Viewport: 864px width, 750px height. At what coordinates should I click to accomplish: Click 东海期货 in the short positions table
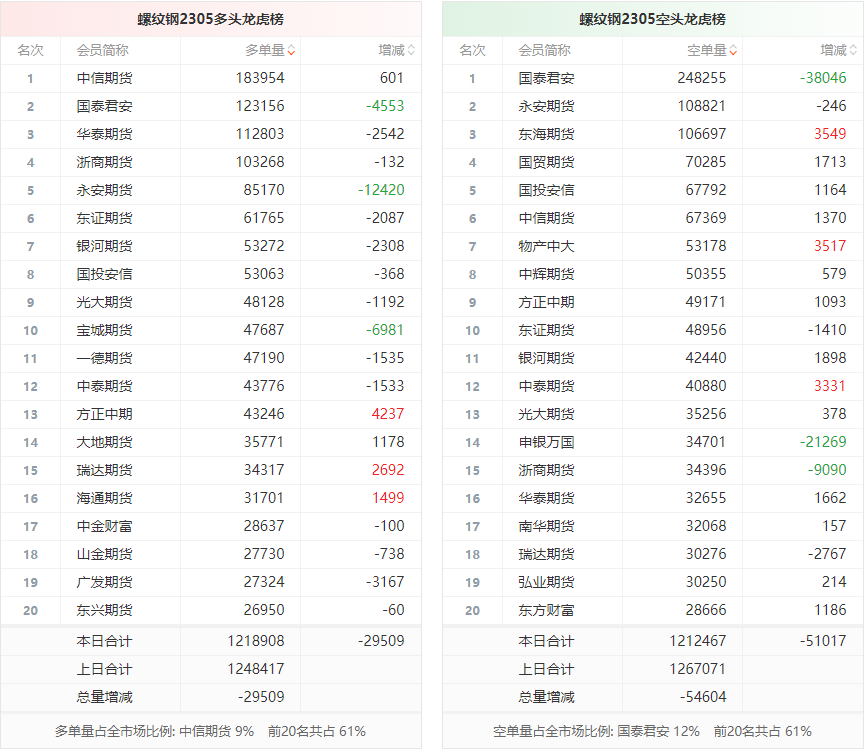(x=546, y=134)
